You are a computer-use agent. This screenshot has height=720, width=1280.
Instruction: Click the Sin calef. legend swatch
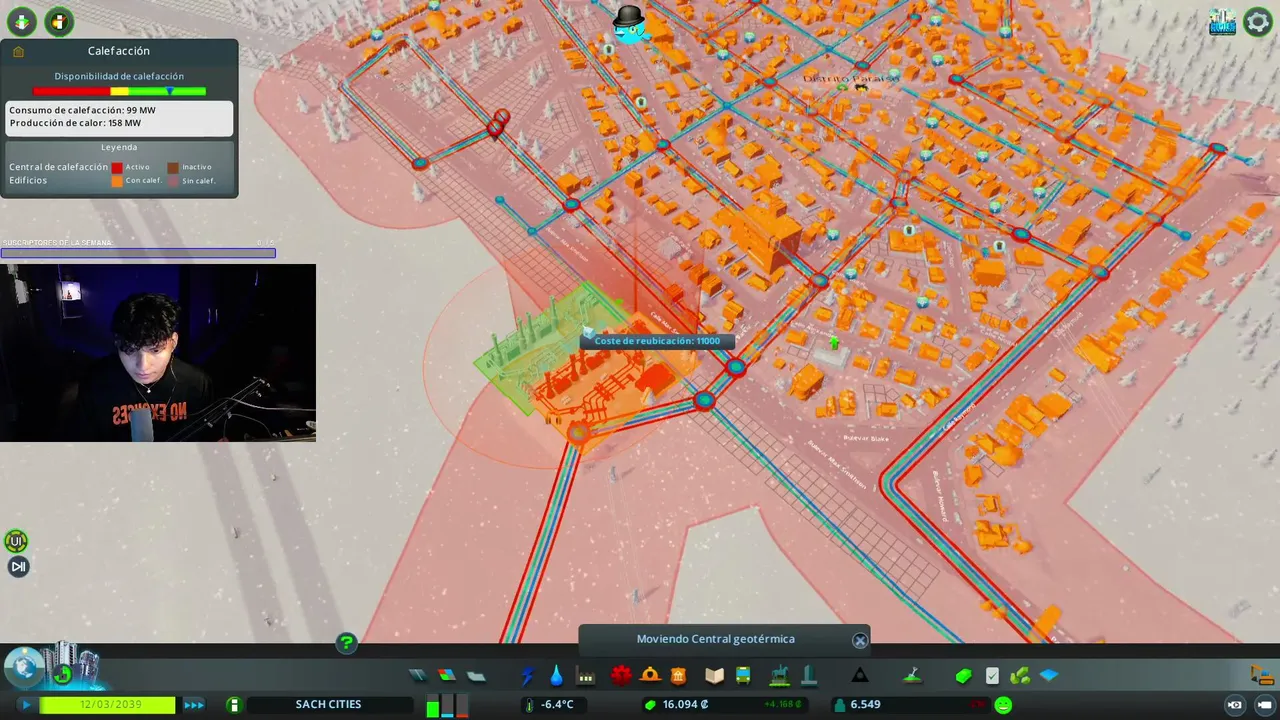point(173,181)
